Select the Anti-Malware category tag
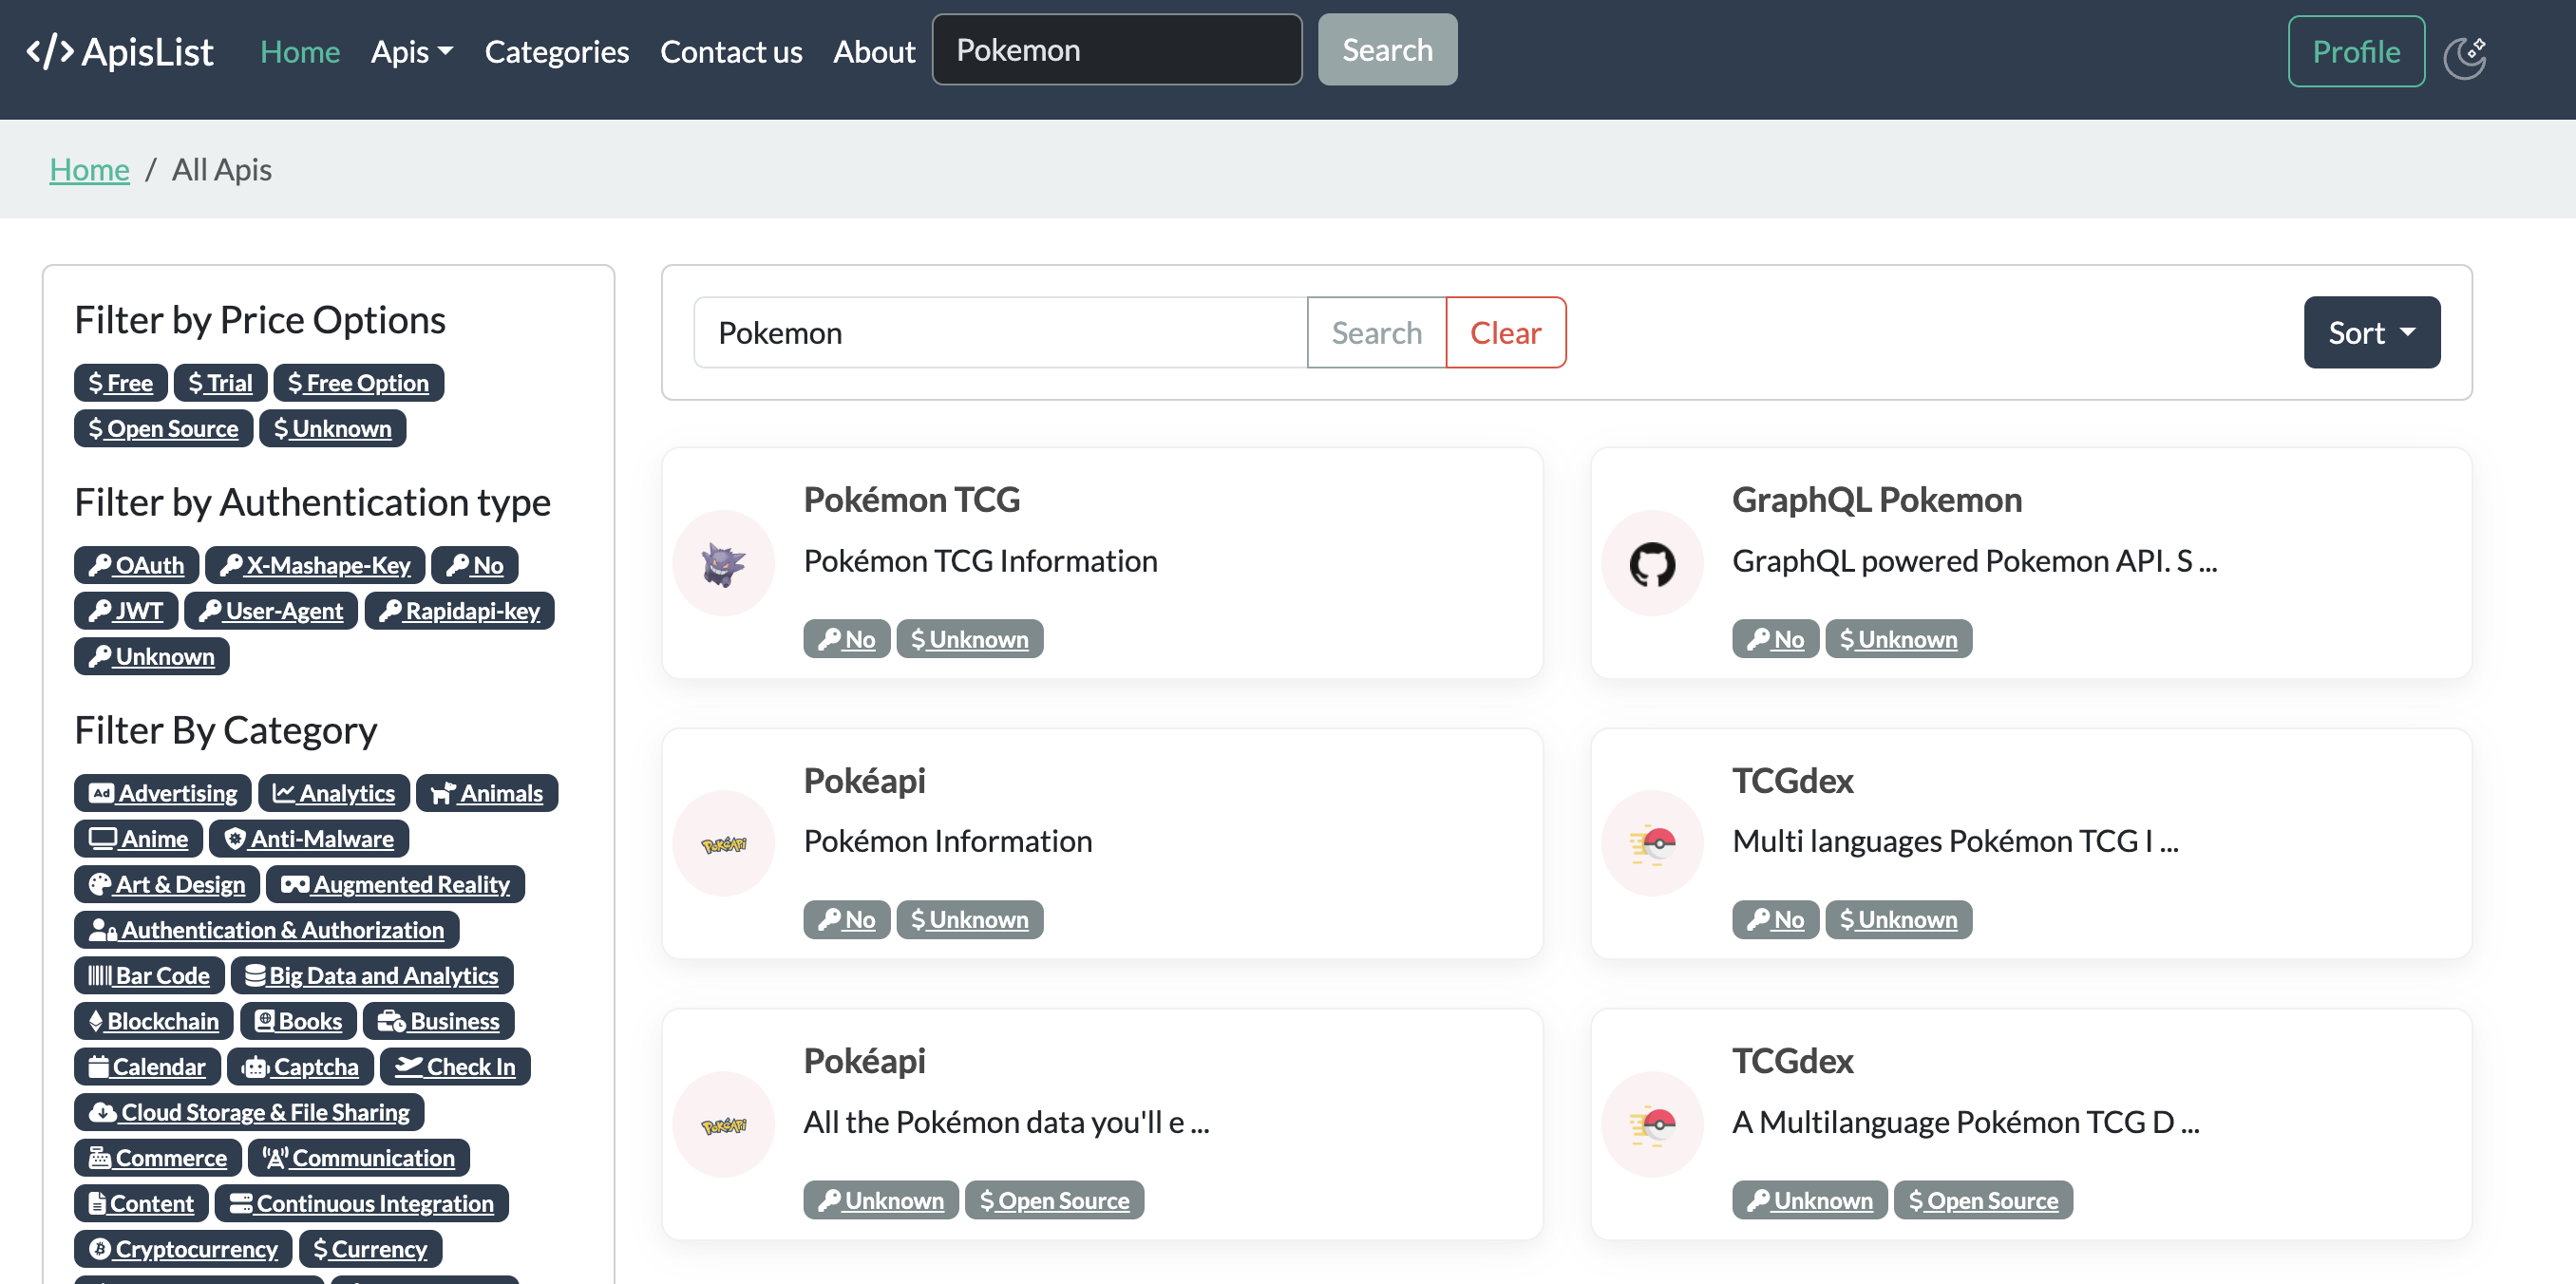Image resolution: width=2576 pixels, height=1284 pixels. pos(309,838)
